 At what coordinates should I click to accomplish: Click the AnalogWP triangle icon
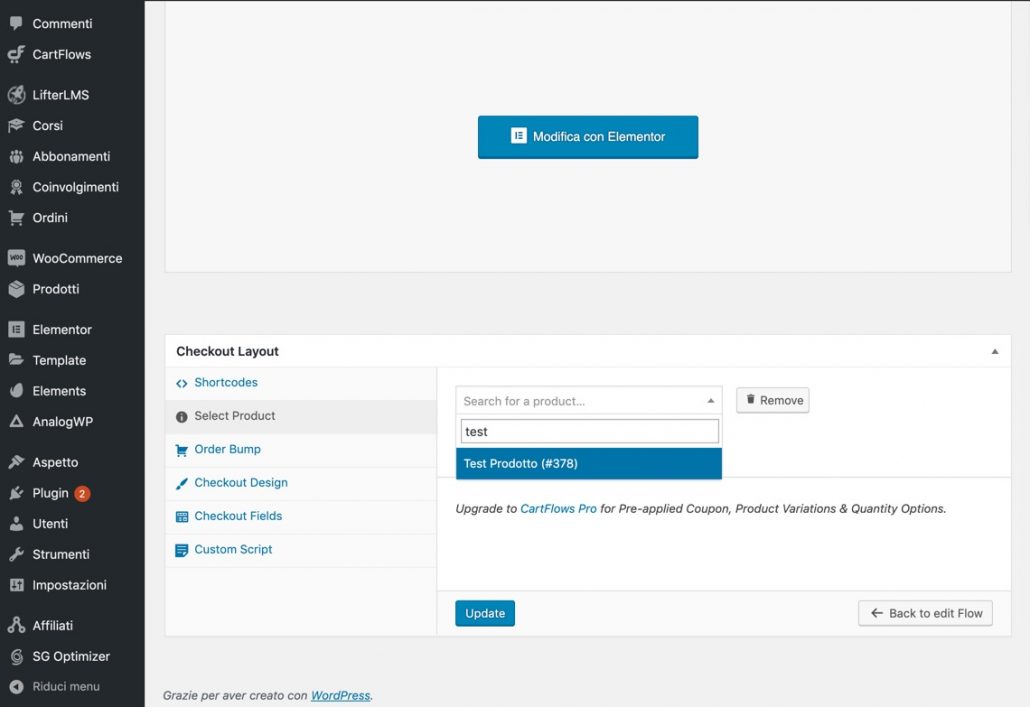16,422
